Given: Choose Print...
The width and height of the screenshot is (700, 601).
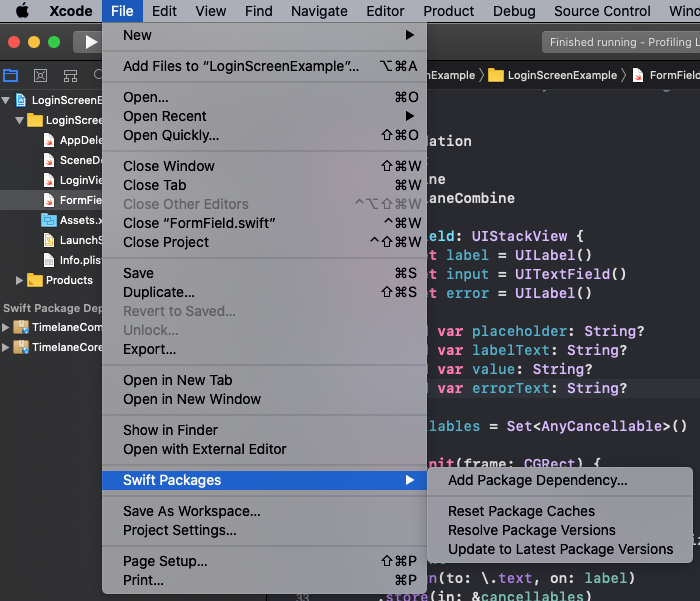Looking at the screenshot, I should pos(264,580).
